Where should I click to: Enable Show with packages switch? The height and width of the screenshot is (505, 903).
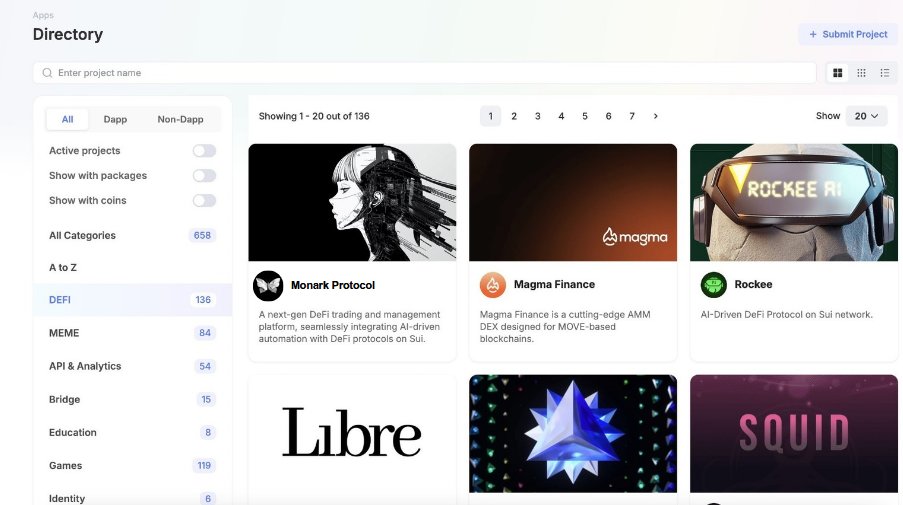204,176
